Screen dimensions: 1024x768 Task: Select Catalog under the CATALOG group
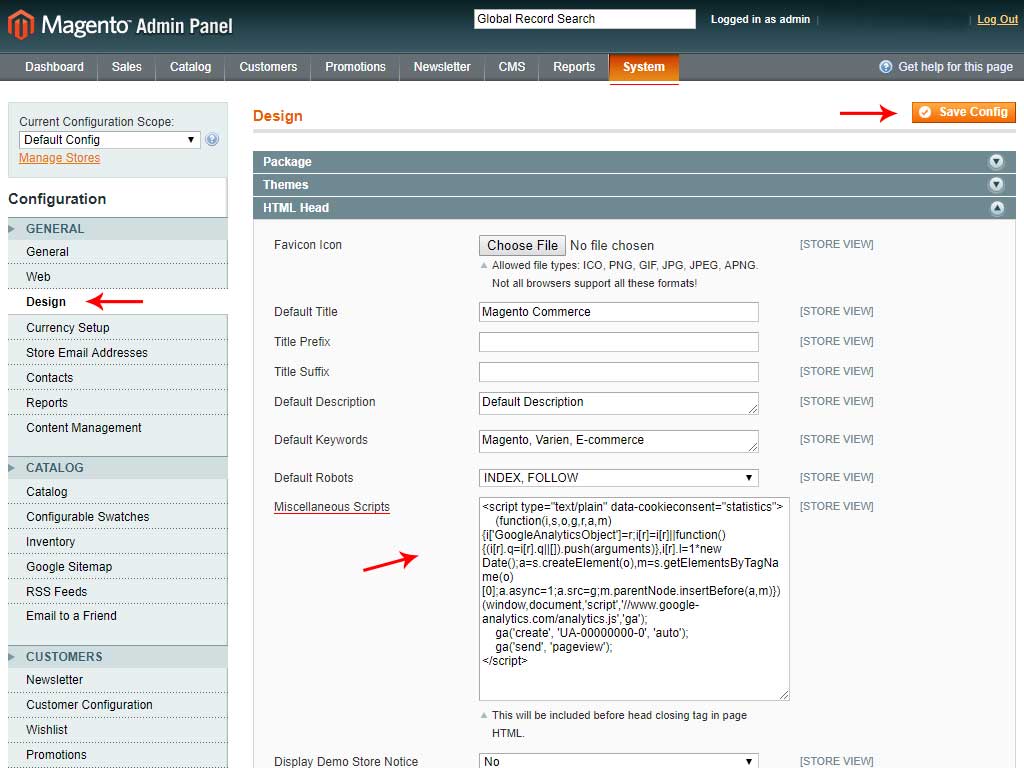point(118,491)
